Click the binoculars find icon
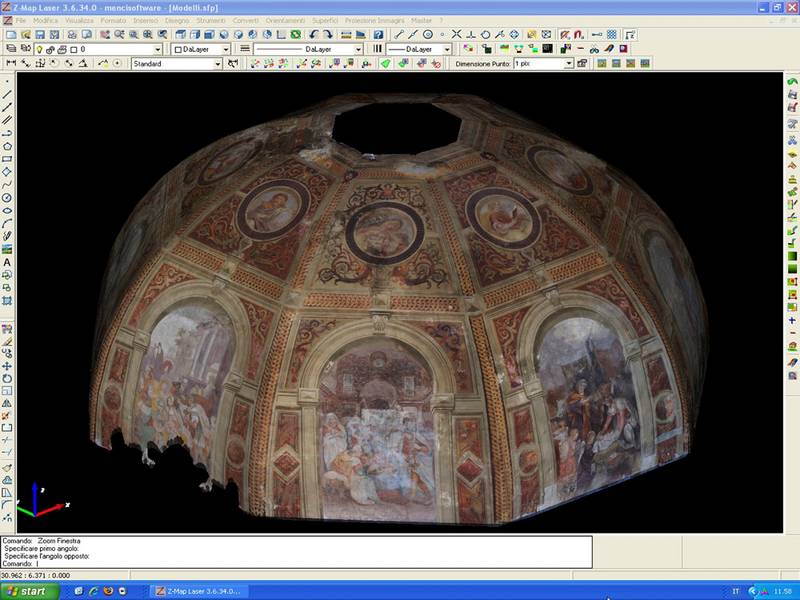The width and height of the screenshot is (800, 600). point(594,49)
